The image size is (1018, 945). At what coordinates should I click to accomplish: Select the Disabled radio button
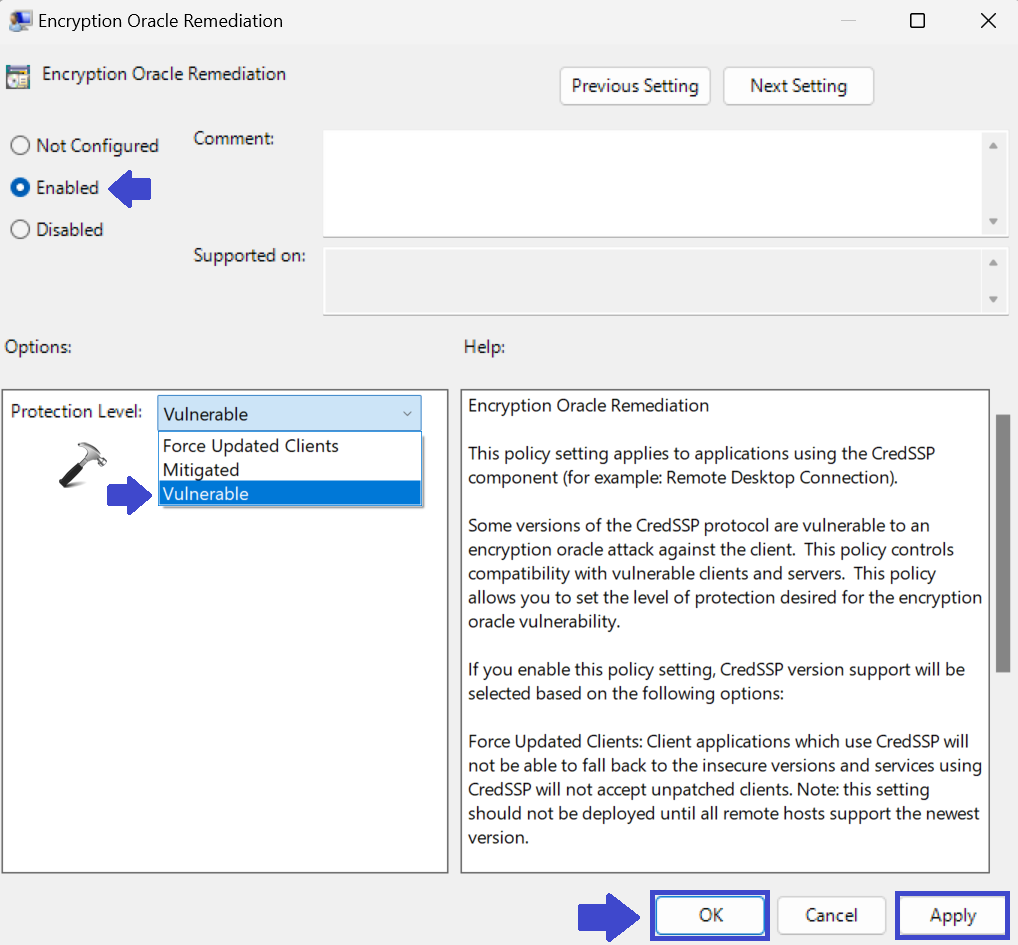[20, 230]
